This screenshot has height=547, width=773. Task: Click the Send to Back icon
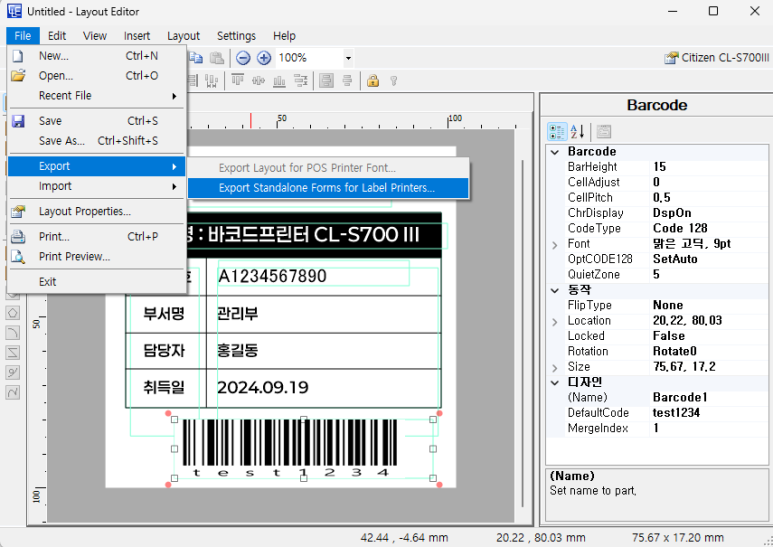pyautogui.click(x=348, y=80)
